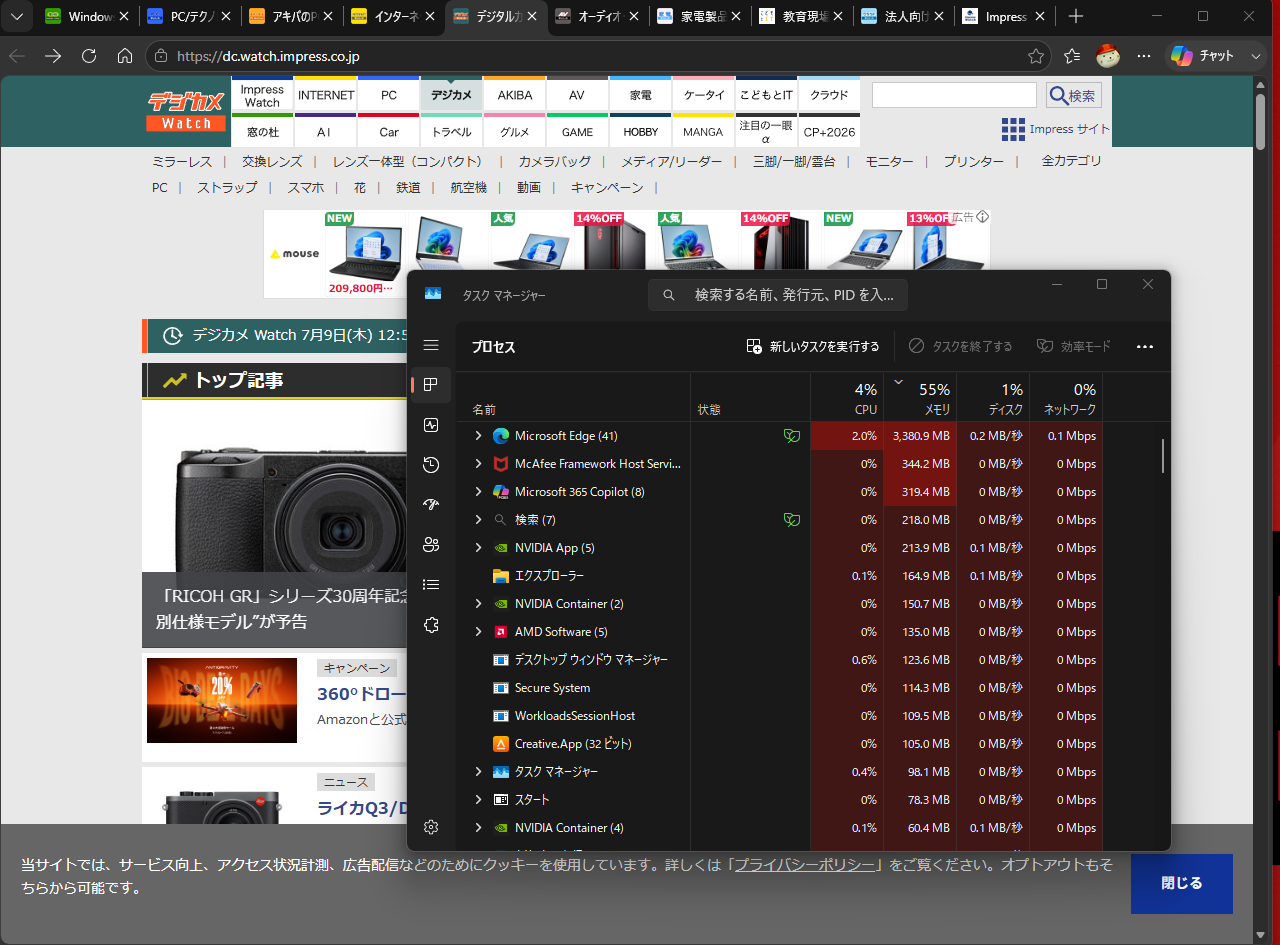1280x945 pixels.
Task: Open the drone campaign article thumbnail
Action: click(x=222, y=700)
